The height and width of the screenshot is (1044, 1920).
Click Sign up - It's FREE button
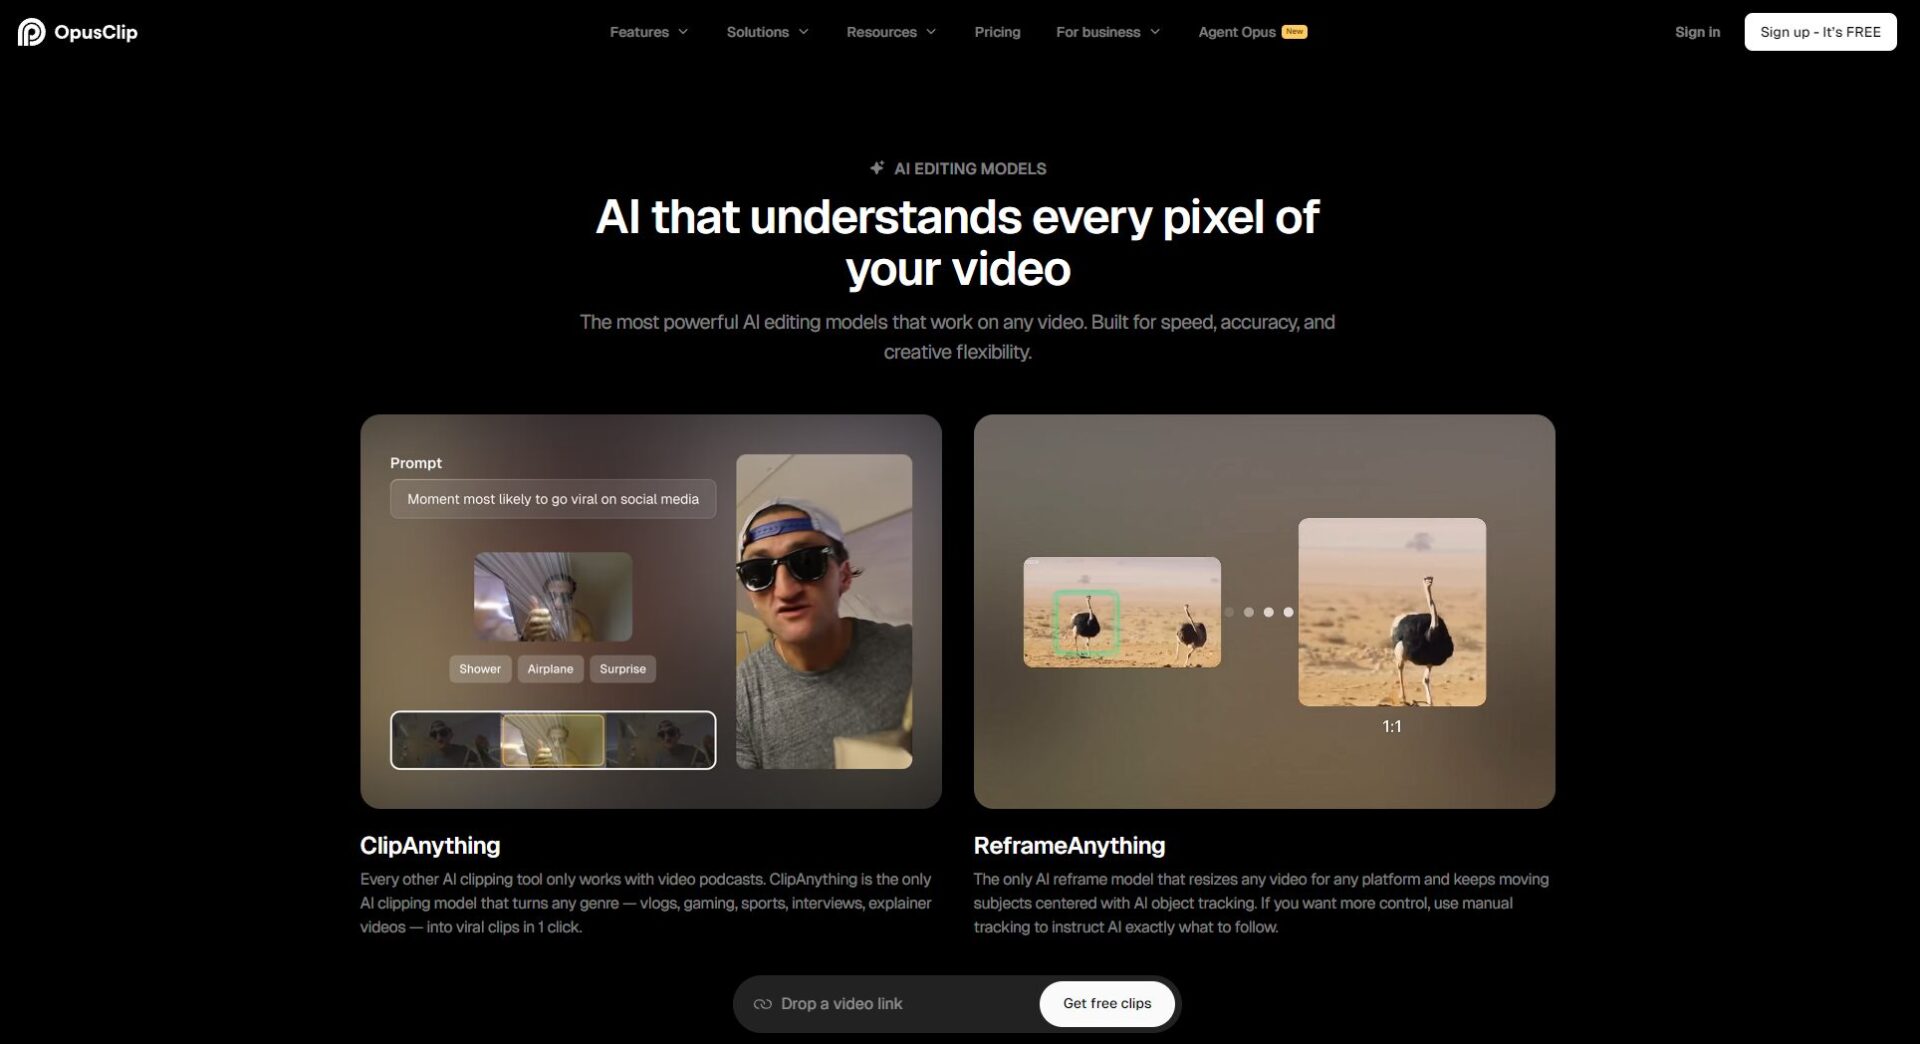1820,32
